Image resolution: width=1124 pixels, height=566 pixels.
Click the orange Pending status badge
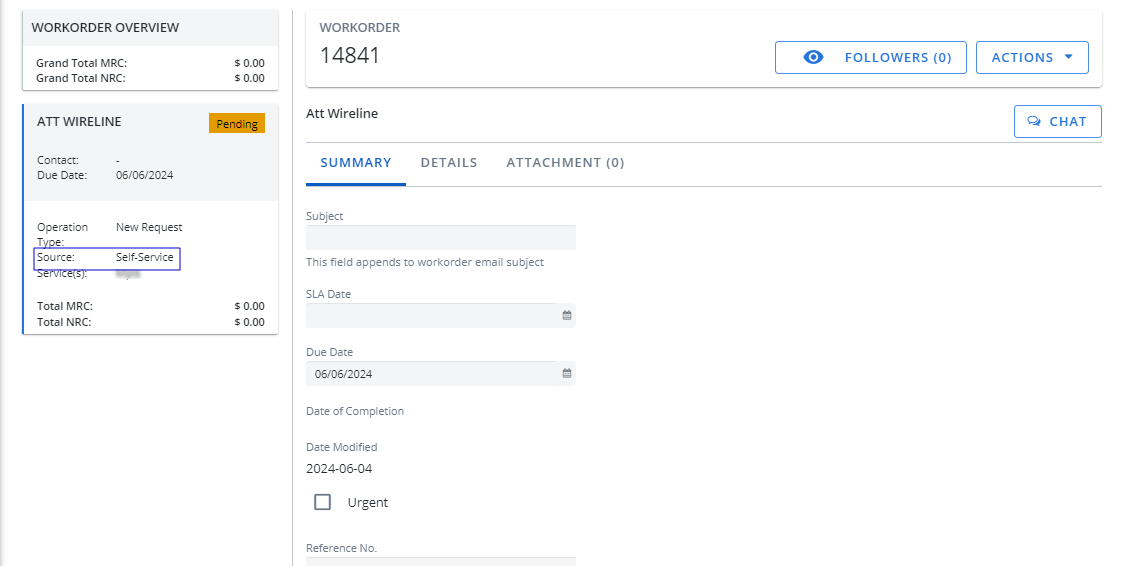[237, 124]
